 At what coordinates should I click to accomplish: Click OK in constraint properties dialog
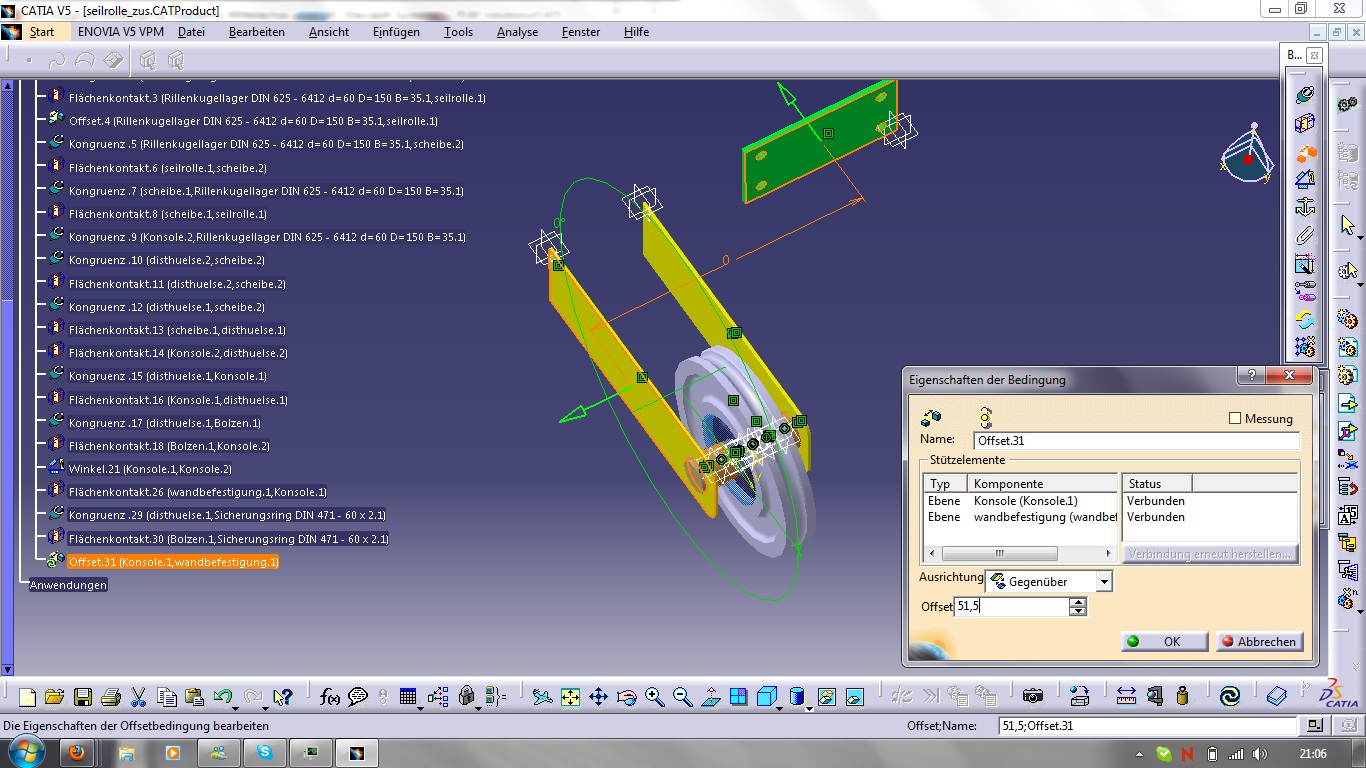click(x=1163, y=642)
